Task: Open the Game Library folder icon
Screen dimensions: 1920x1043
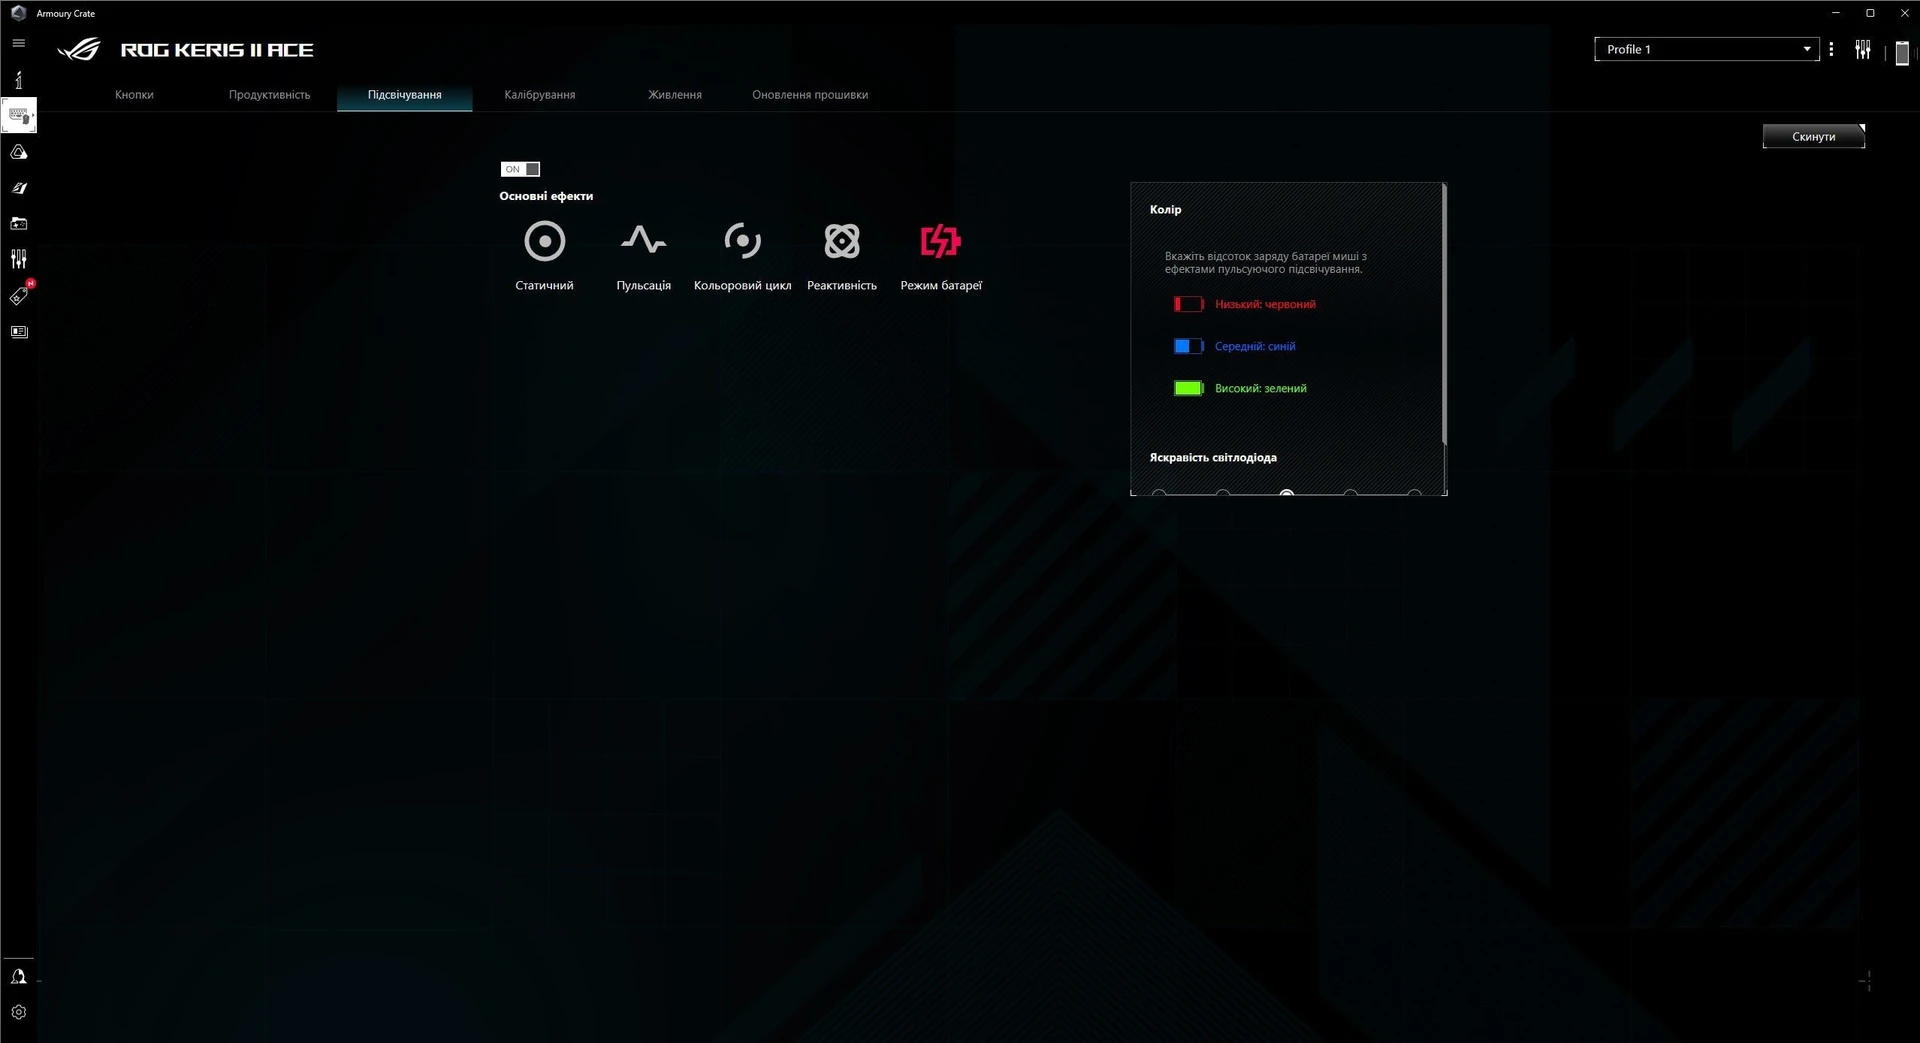Action: coord(18,224)
